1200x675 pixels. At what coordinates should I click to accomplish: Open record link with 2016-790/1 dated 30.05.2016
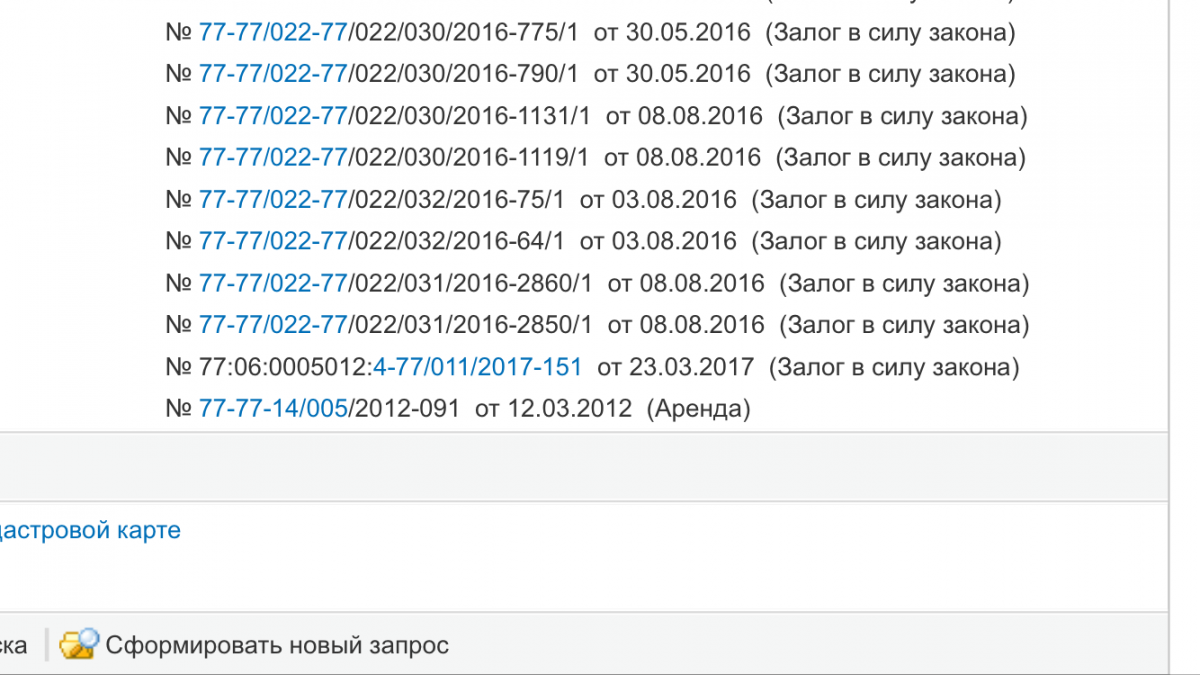coord(273,74)
